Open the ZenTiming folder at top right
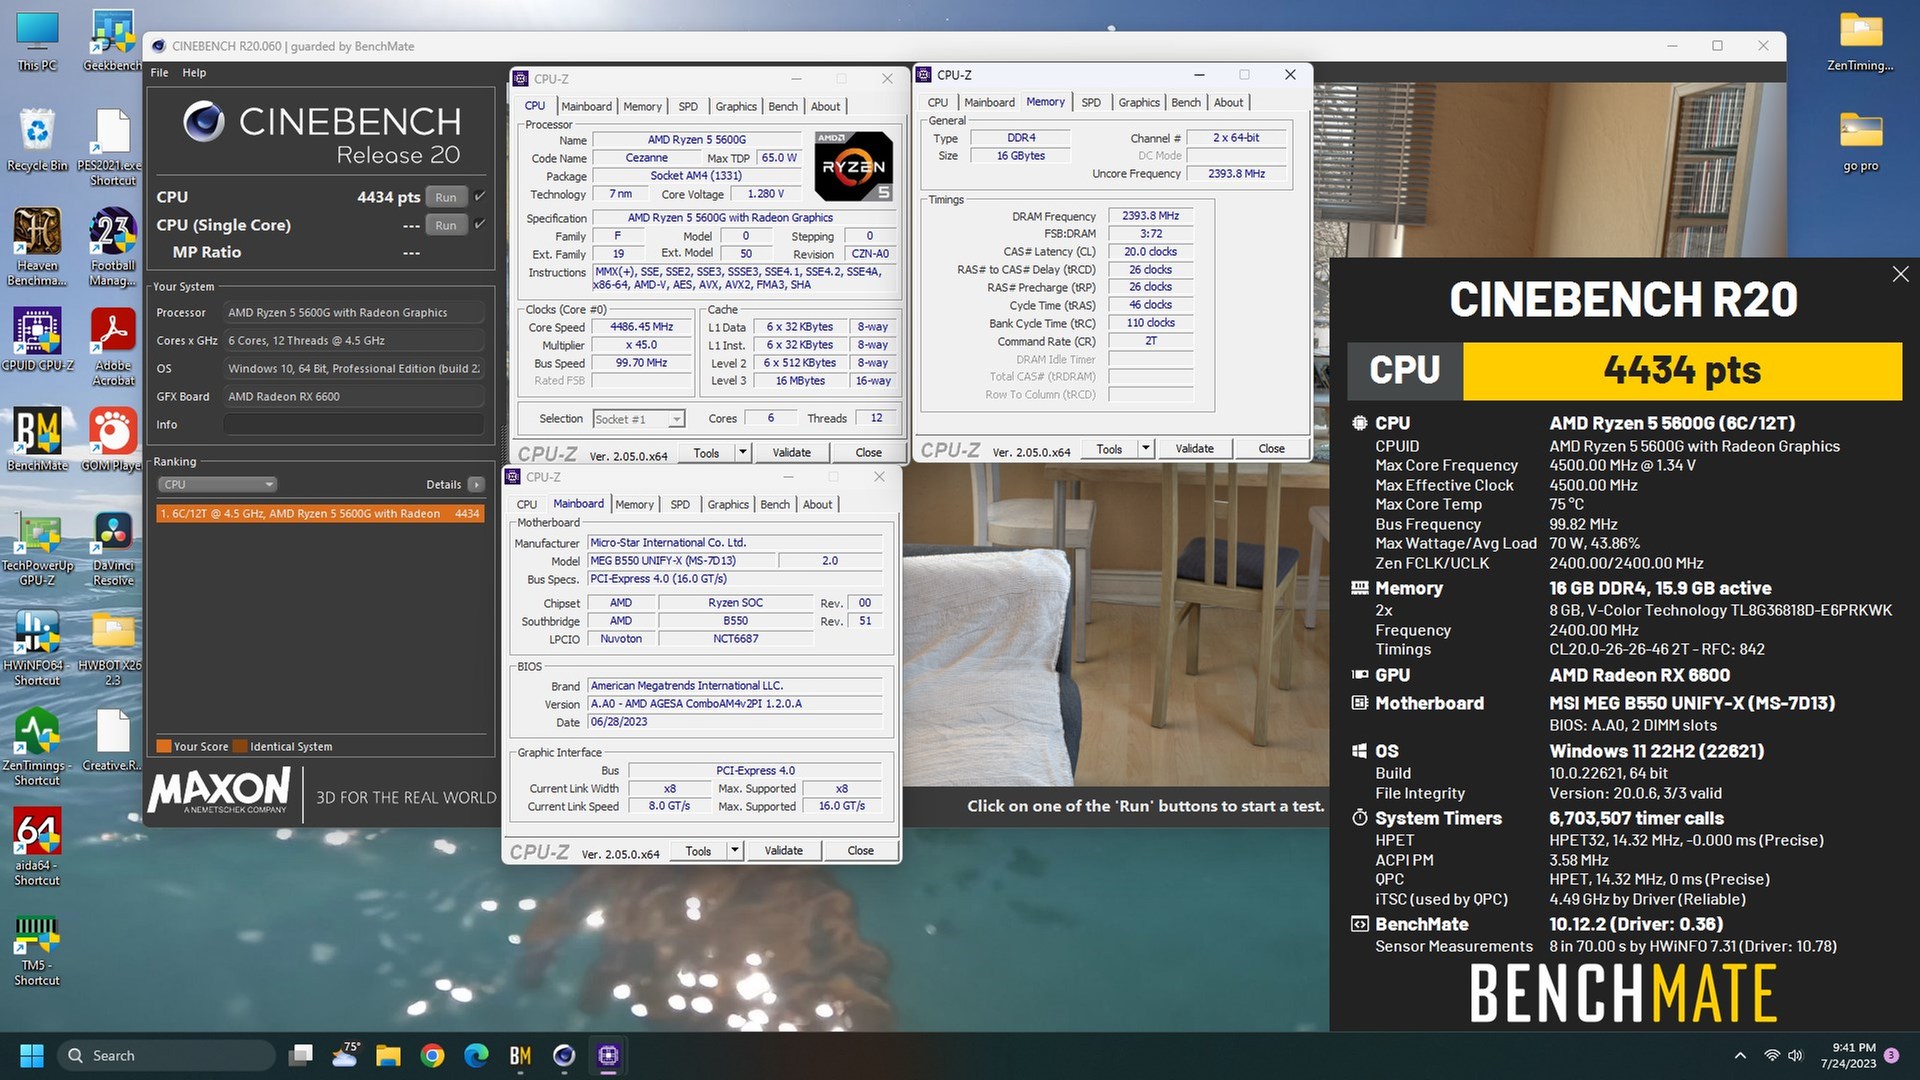 pyautogui.click(x=1860, y=42)
